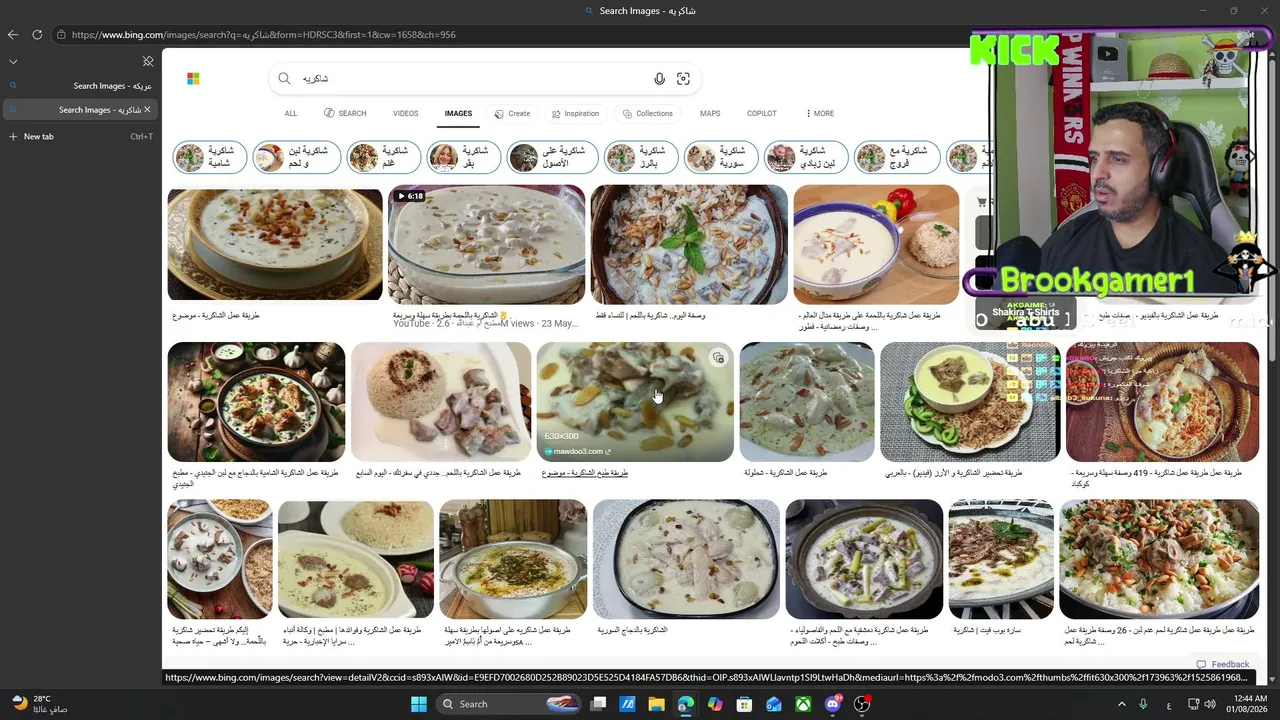Open the Xbox app from the taskbar
Screen dimensions: 1280x720
click(803, 704)
